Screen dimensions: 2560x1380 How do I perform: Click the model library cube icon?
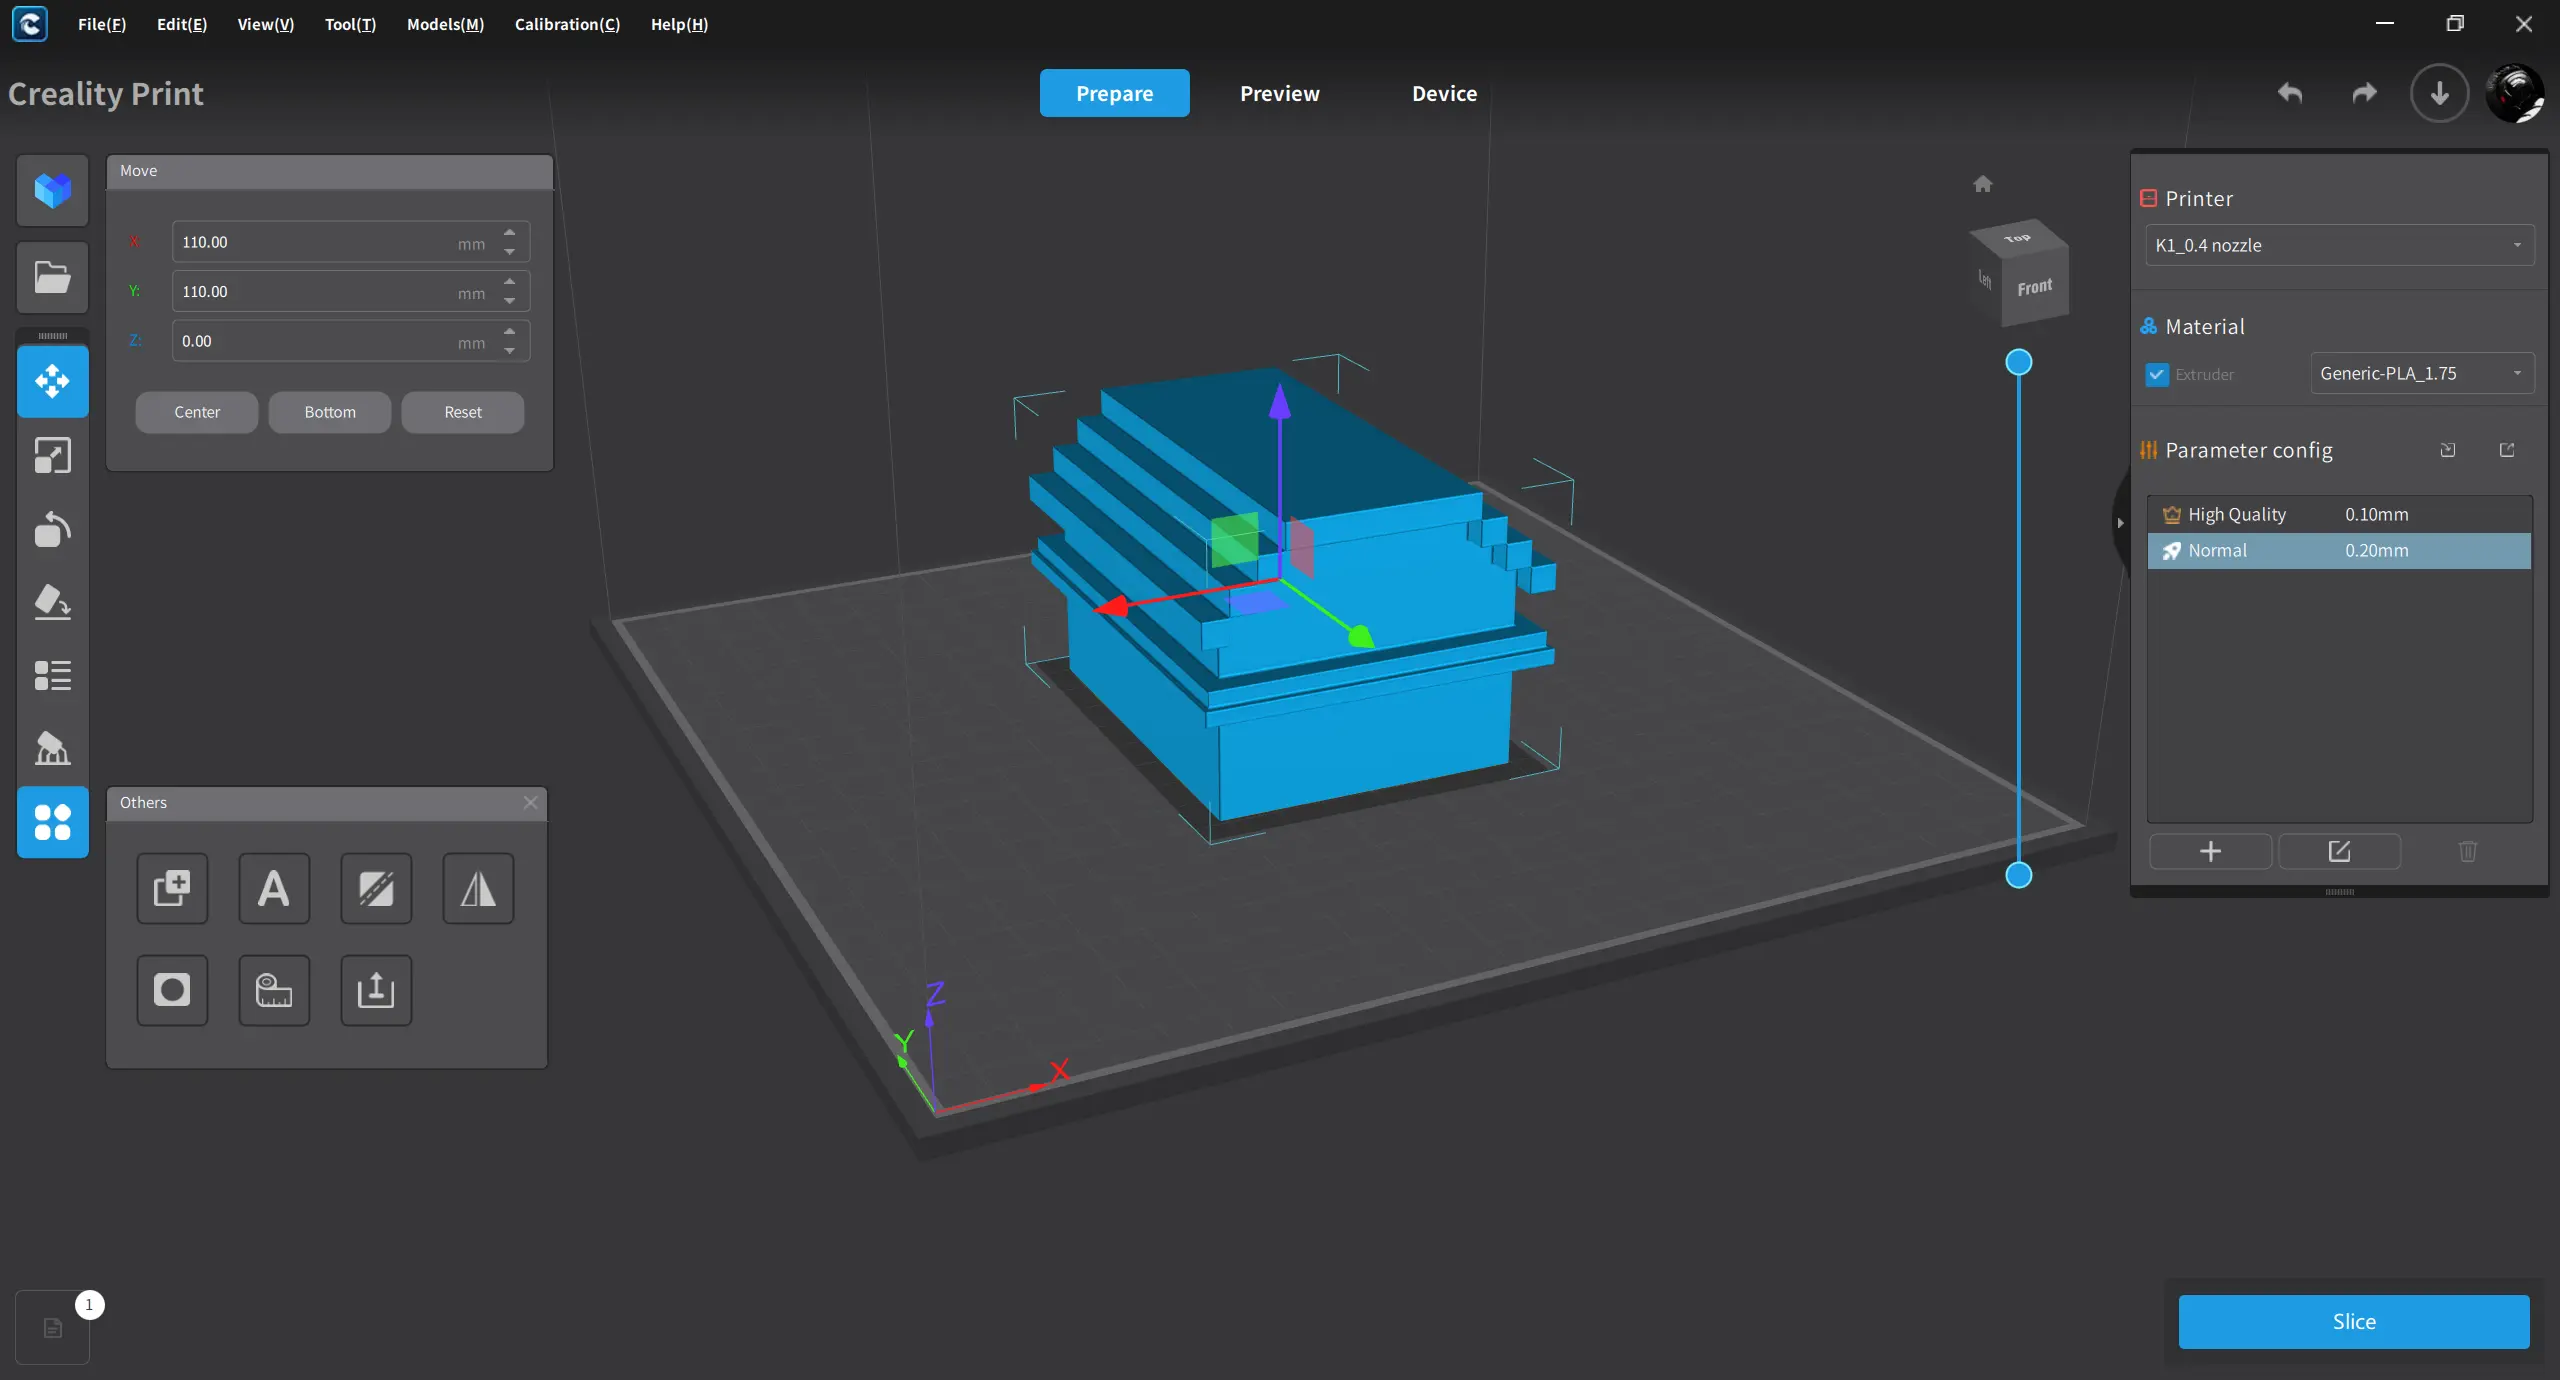coord(53,190)
